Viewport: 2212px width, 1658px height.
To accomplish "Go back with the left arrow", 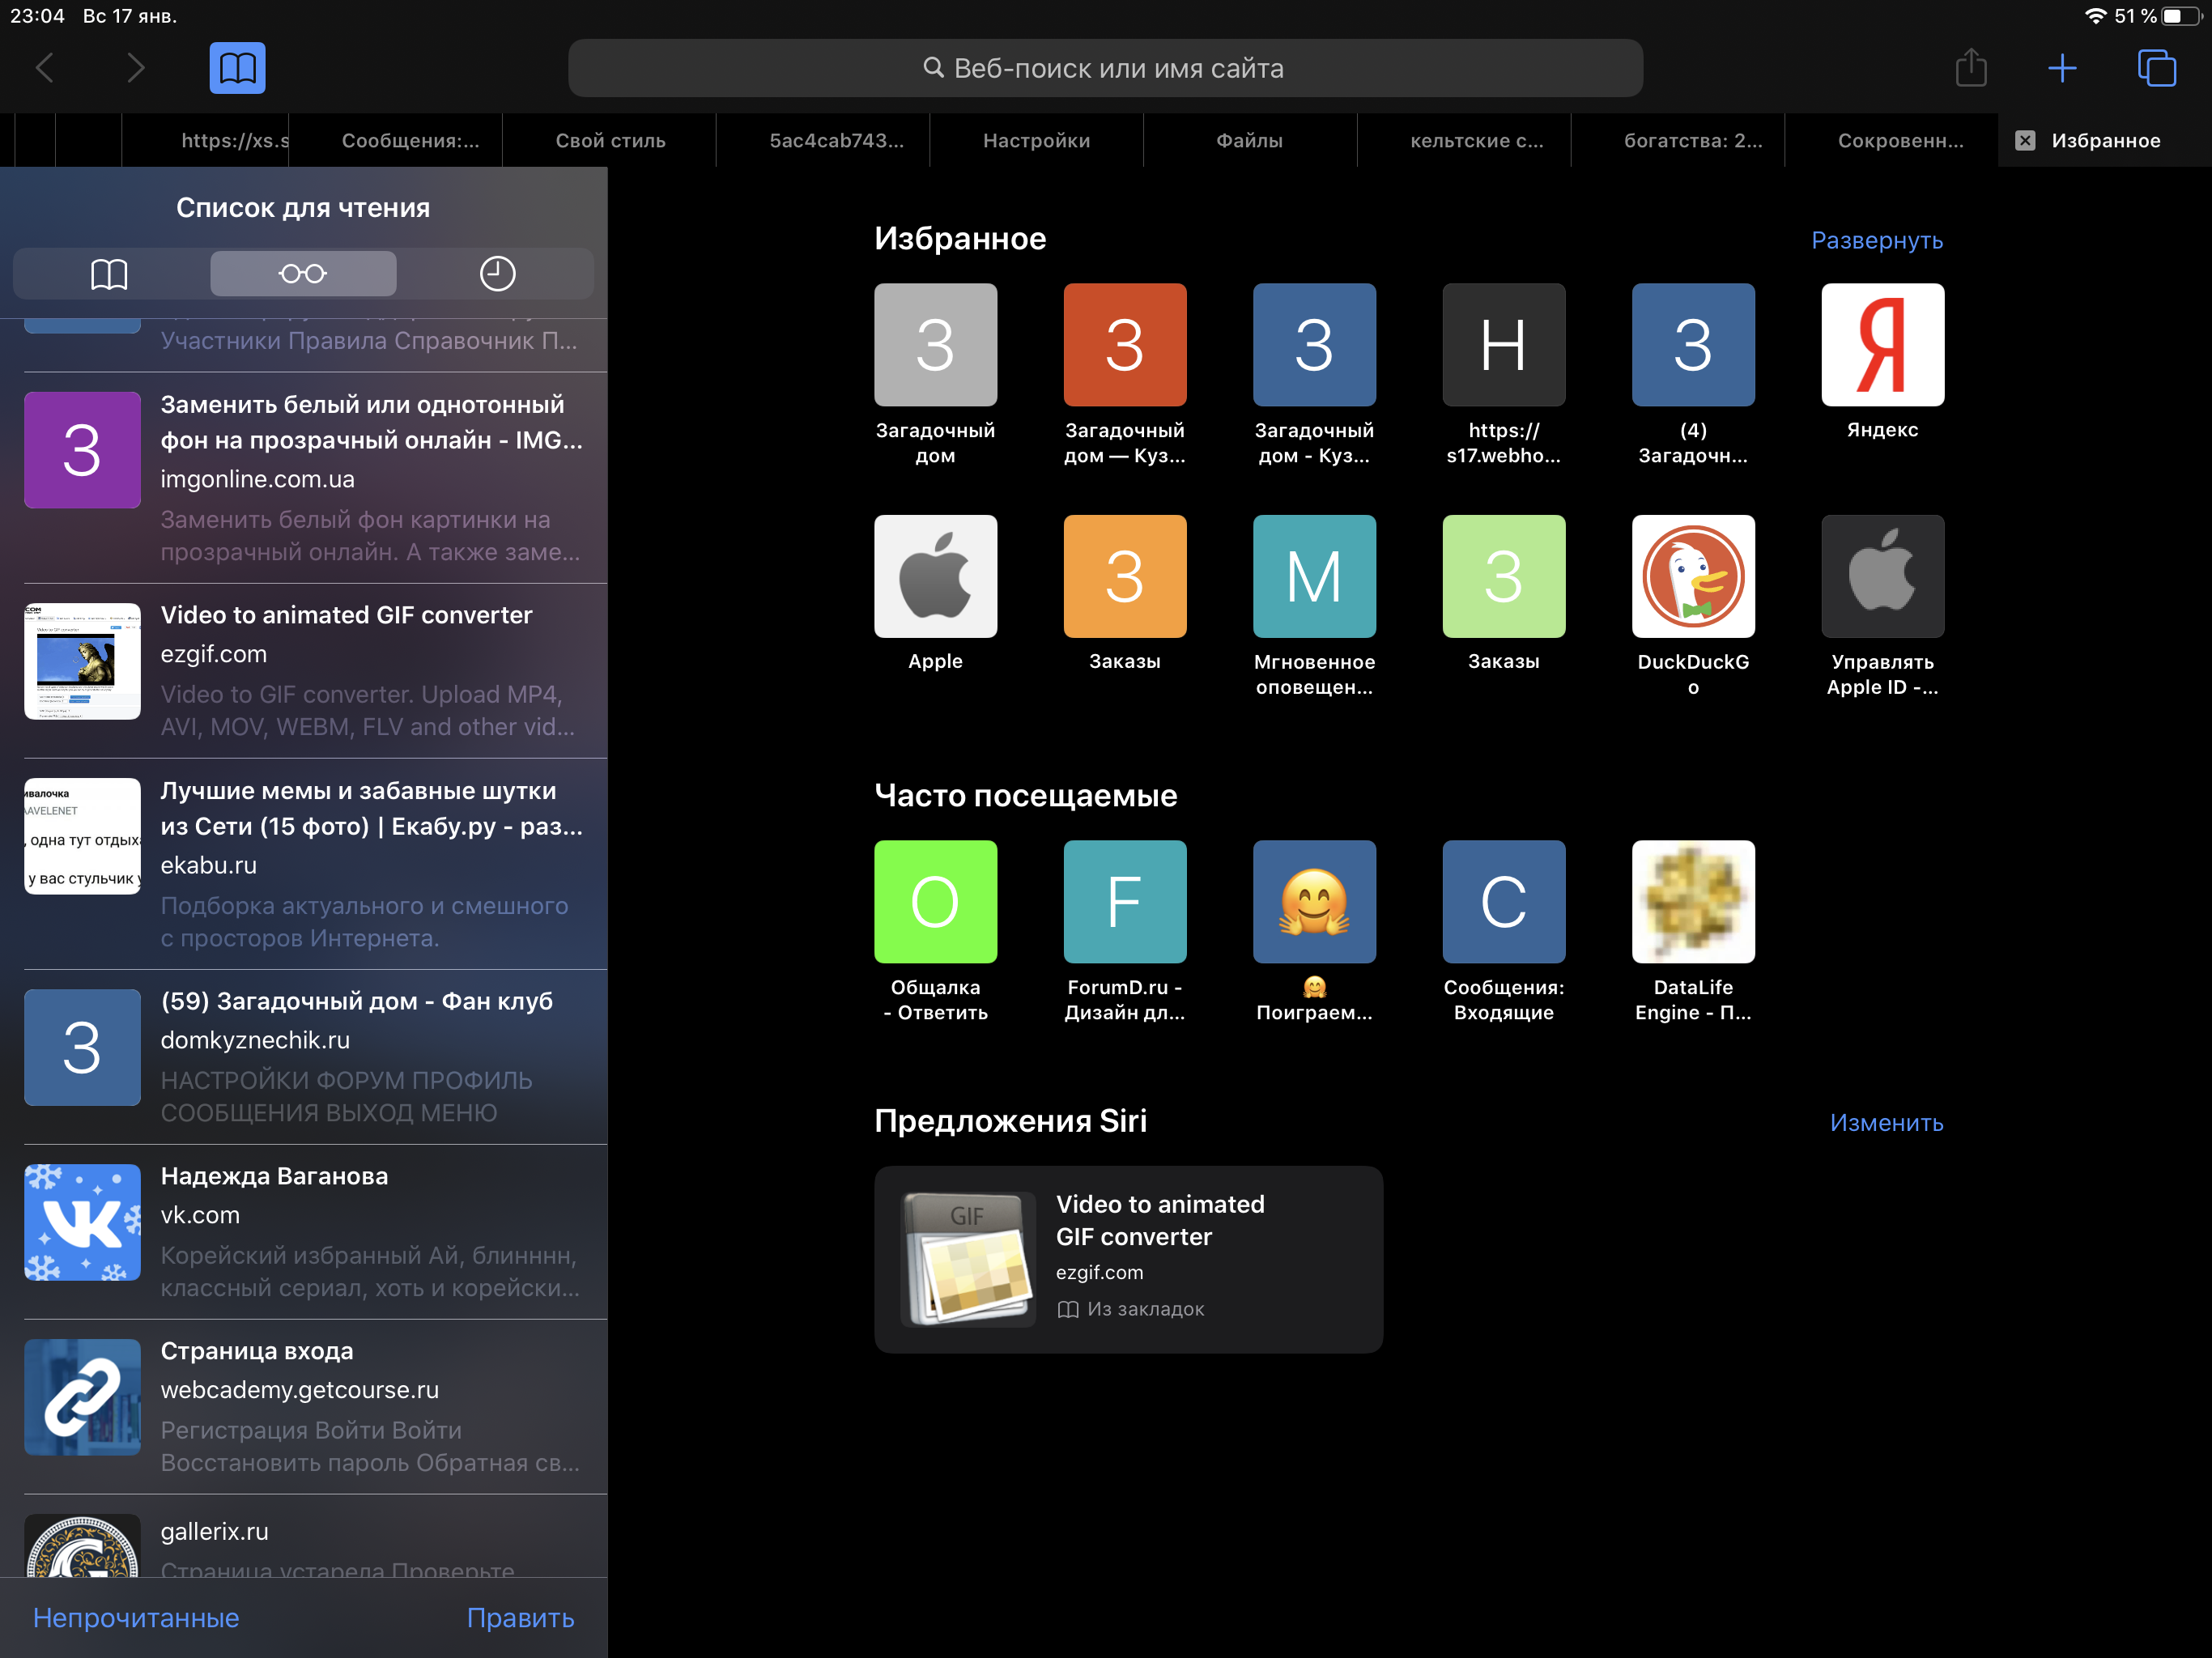I will click(45, 68).
